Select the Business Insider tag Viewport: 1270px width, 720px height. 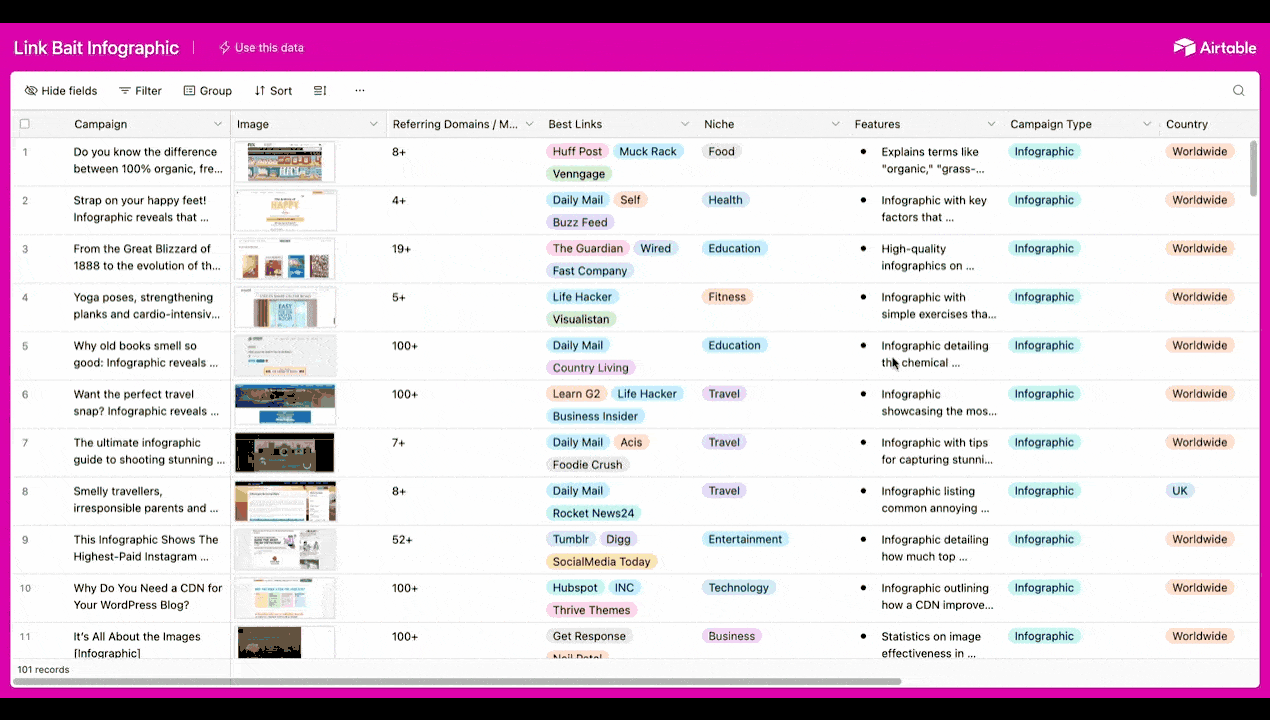click(596, 416)
